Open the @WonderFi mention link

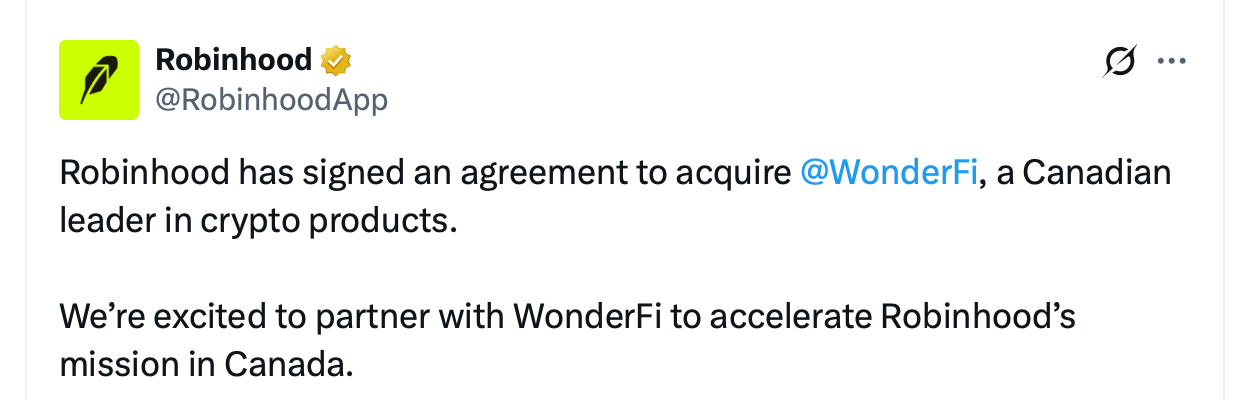click(x=888, y=174)
